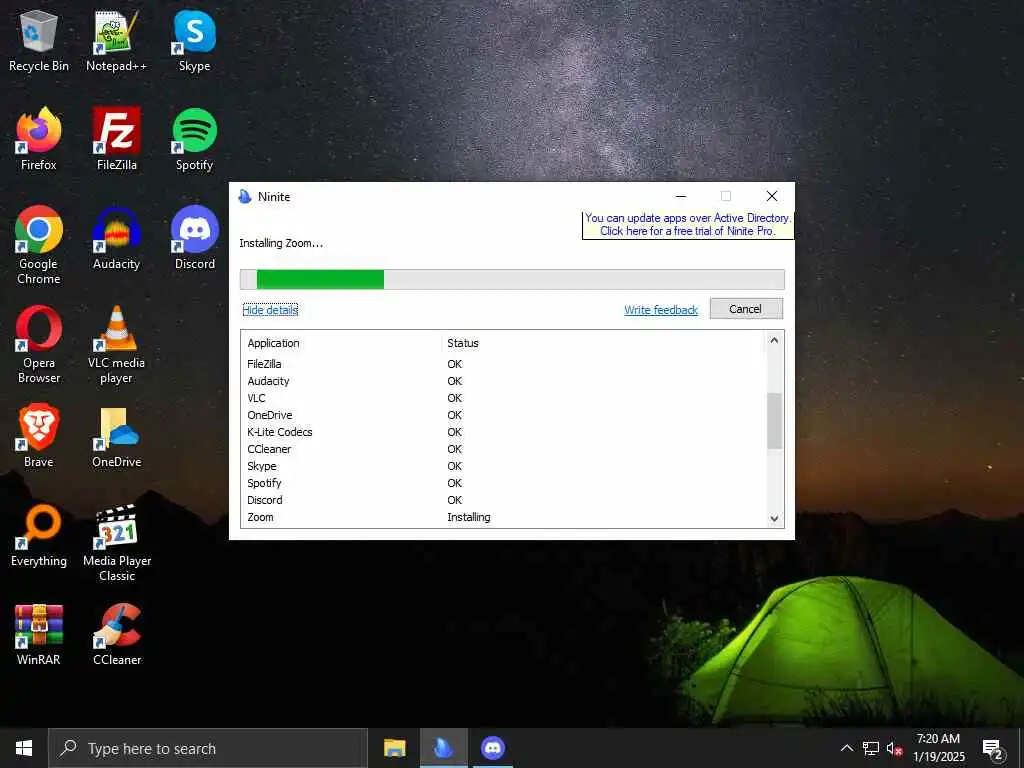The image size is (1024, 768).
Task: Select the VLC media player desktop icon
Action: tap(116, 345)
